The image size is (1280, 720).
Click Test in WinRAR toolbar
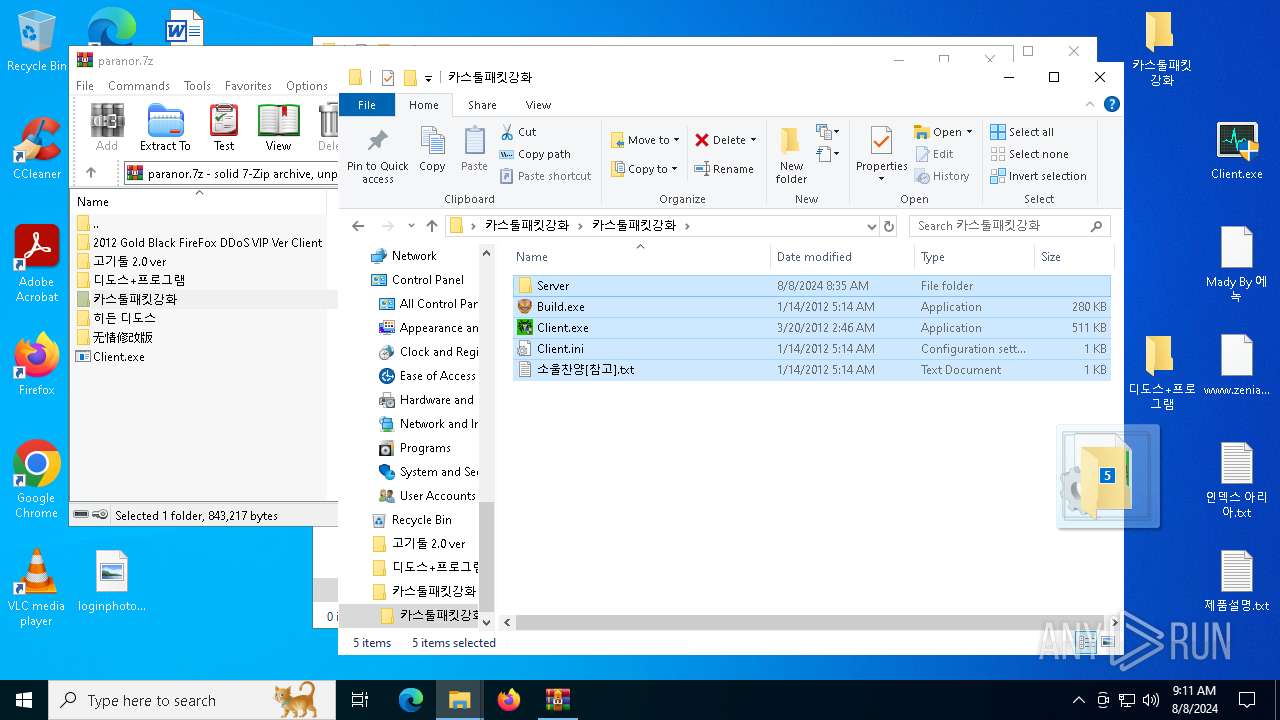pyautogui.click(x=224, y=127)
